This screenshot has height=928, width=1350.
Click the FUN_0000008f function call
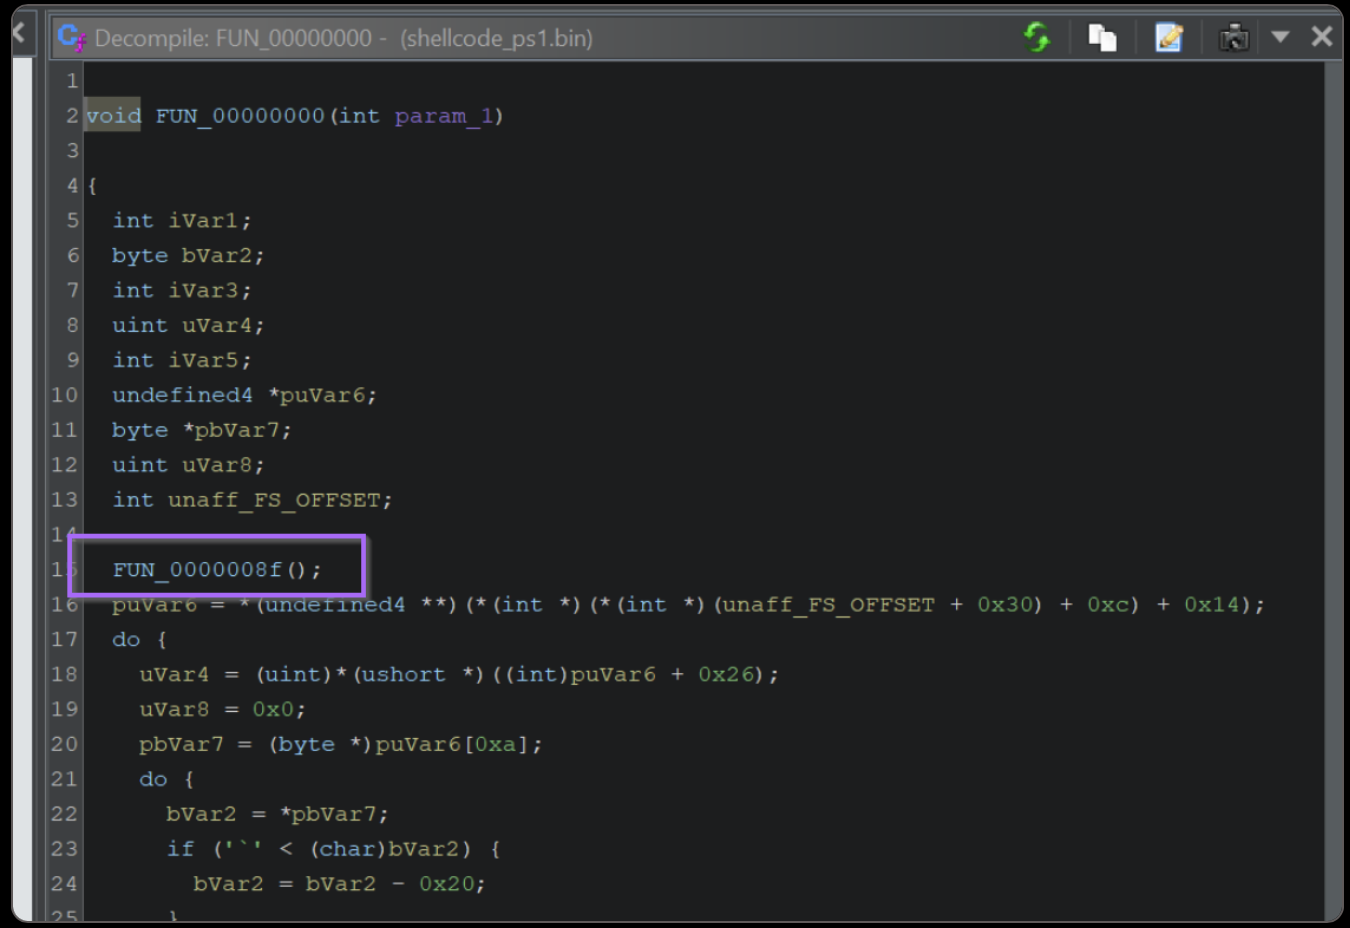point(197,570)
